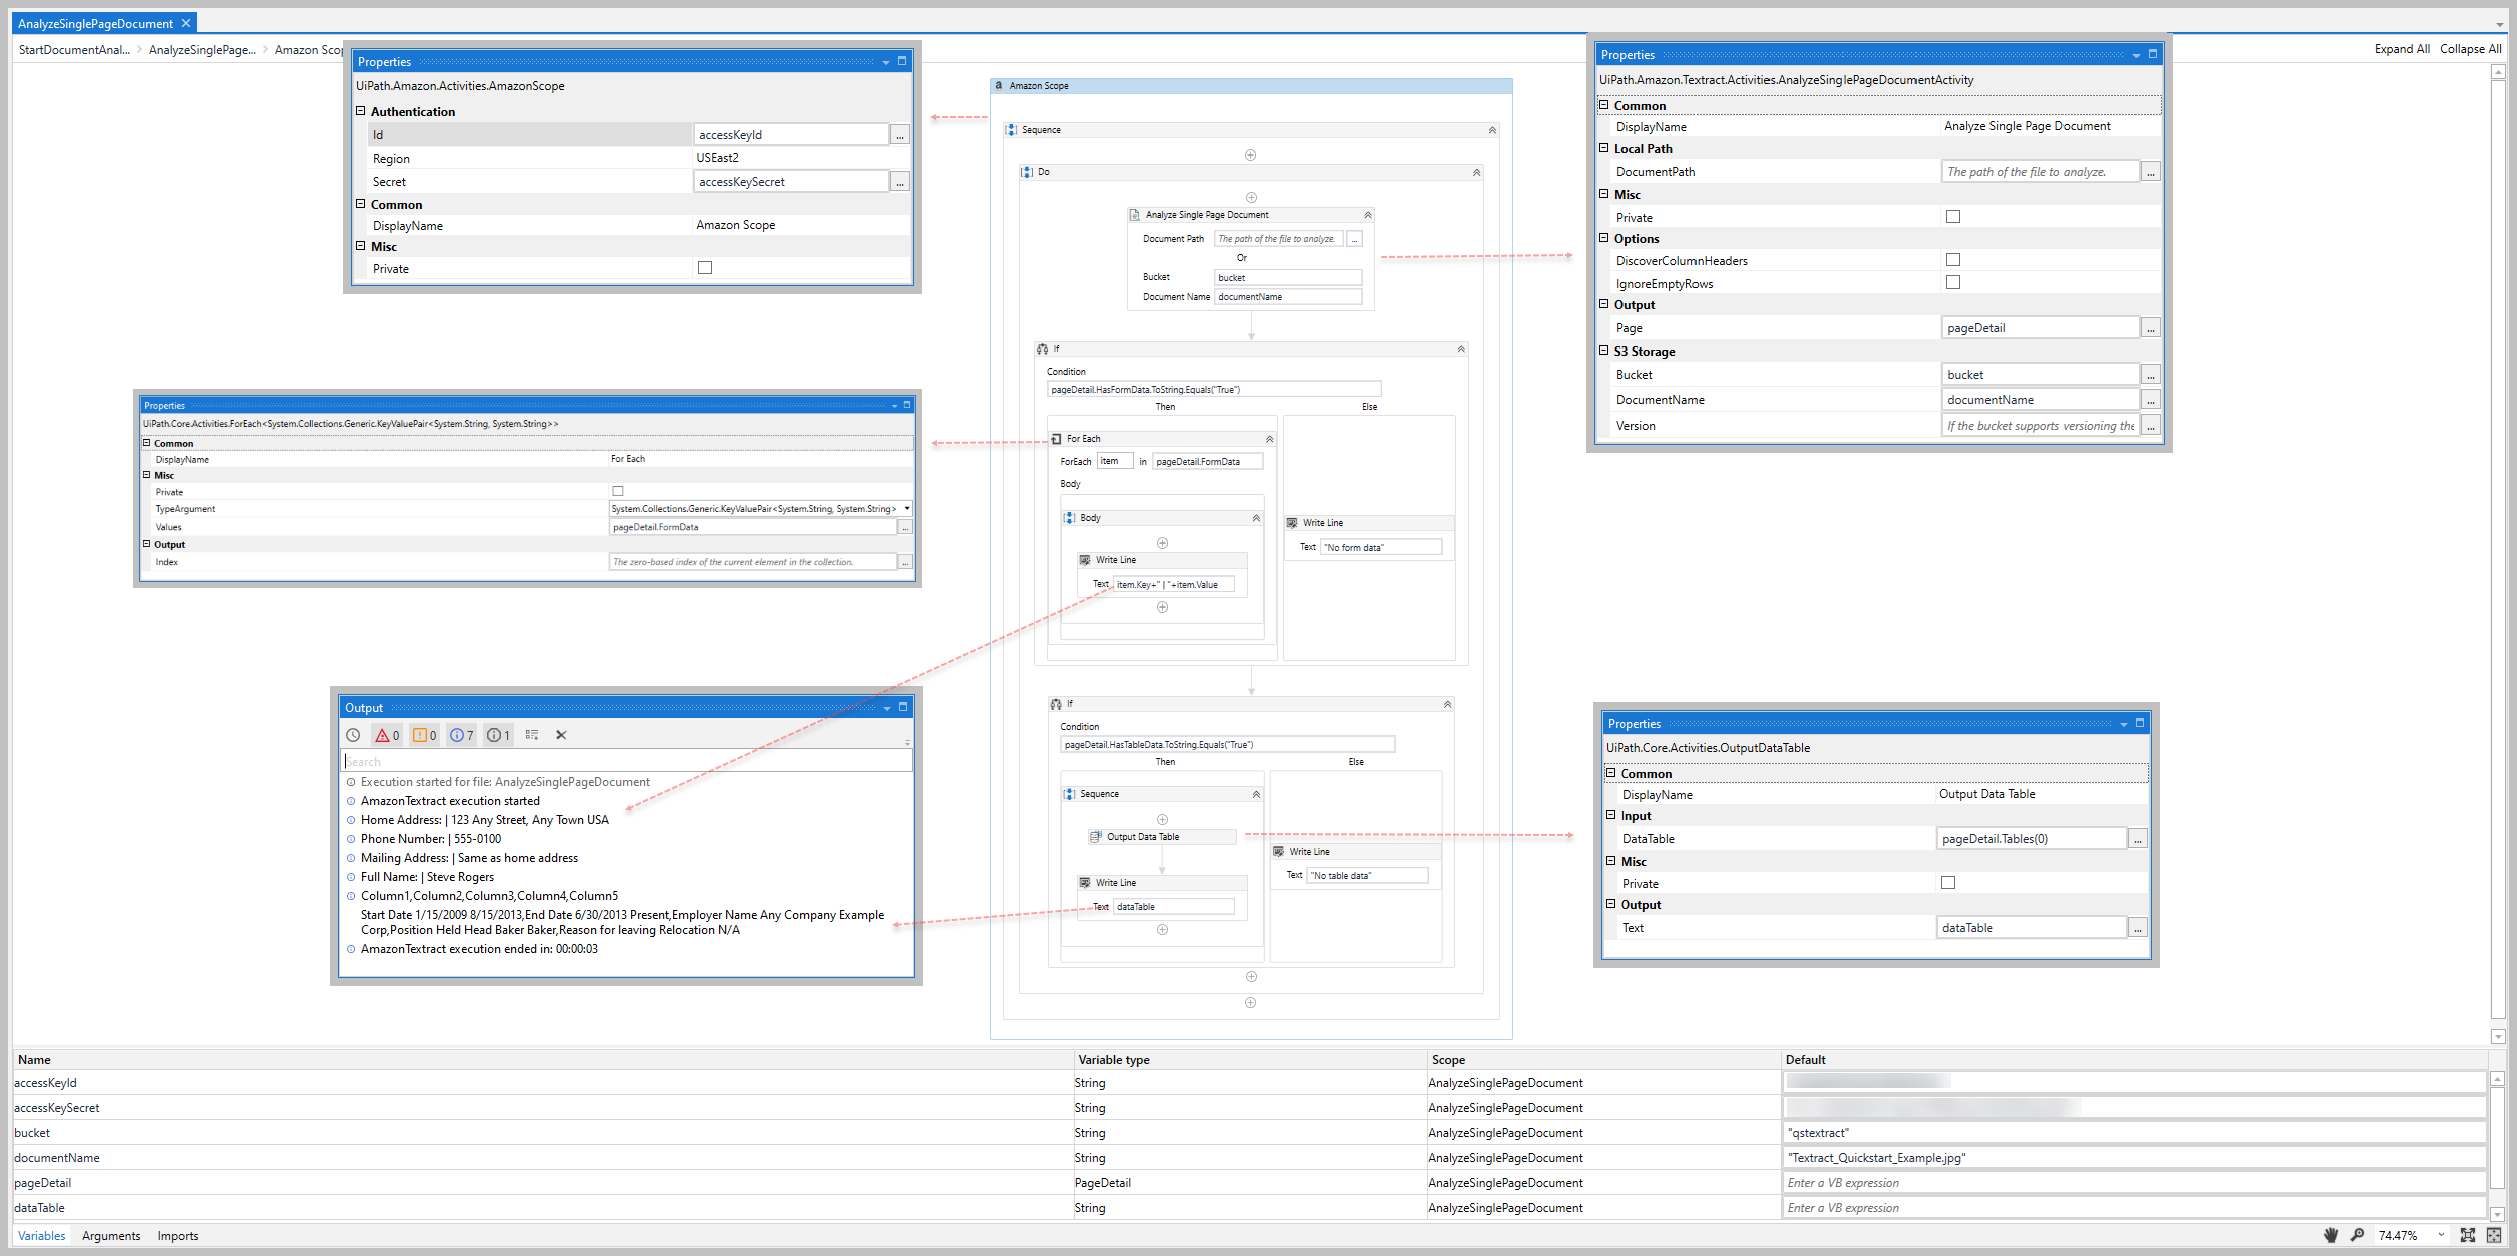
Task: Click the warnings filter icon in Output panel
Action: pyautogui.click(x=422, y=735)
